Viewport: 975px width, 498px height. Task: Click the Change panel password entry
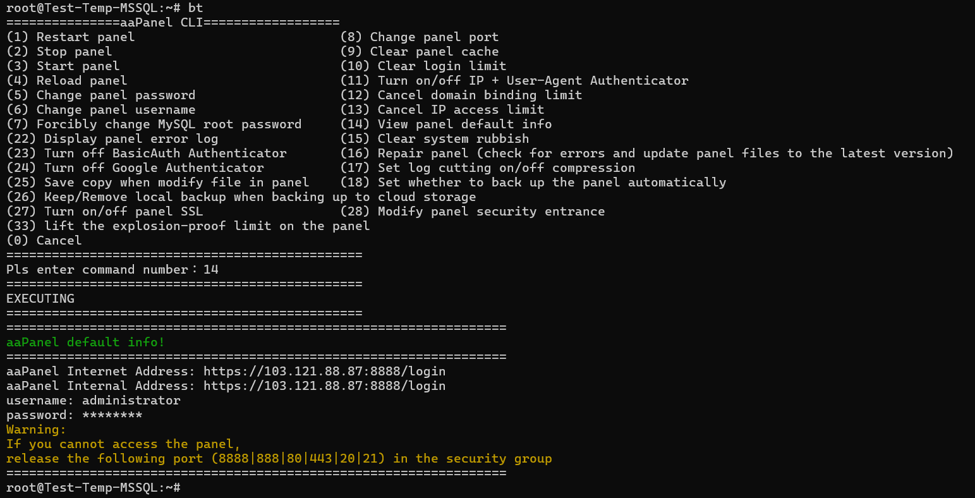tap(101, 95)
